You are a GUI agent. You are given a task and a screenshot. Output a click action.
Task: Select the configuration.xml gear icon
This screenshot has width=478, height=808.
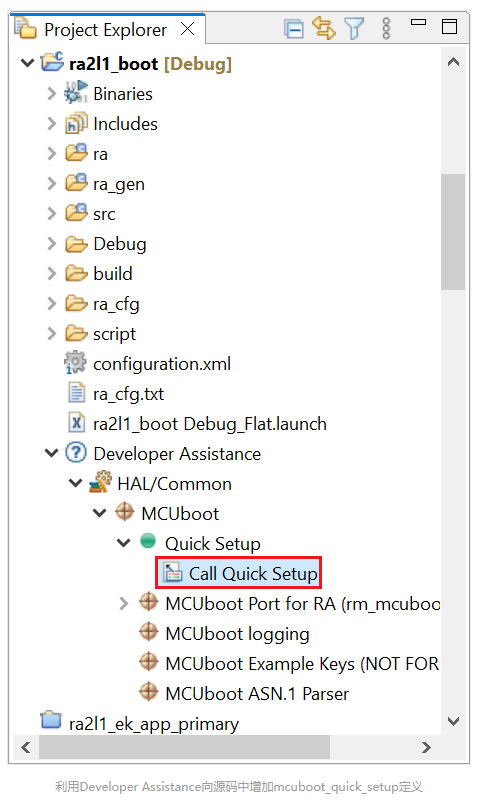coord(75,363)
